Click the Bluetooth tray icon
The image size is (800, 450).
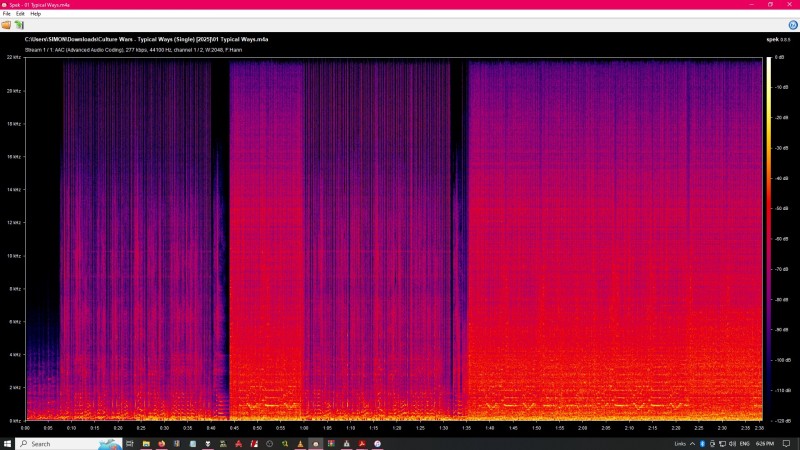point(701,443)
